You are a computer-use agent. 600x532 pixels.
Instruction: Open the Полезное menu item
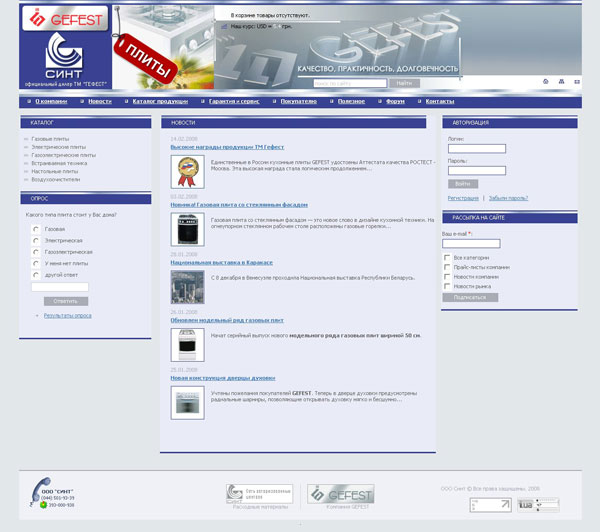click(x=351, y=101)
